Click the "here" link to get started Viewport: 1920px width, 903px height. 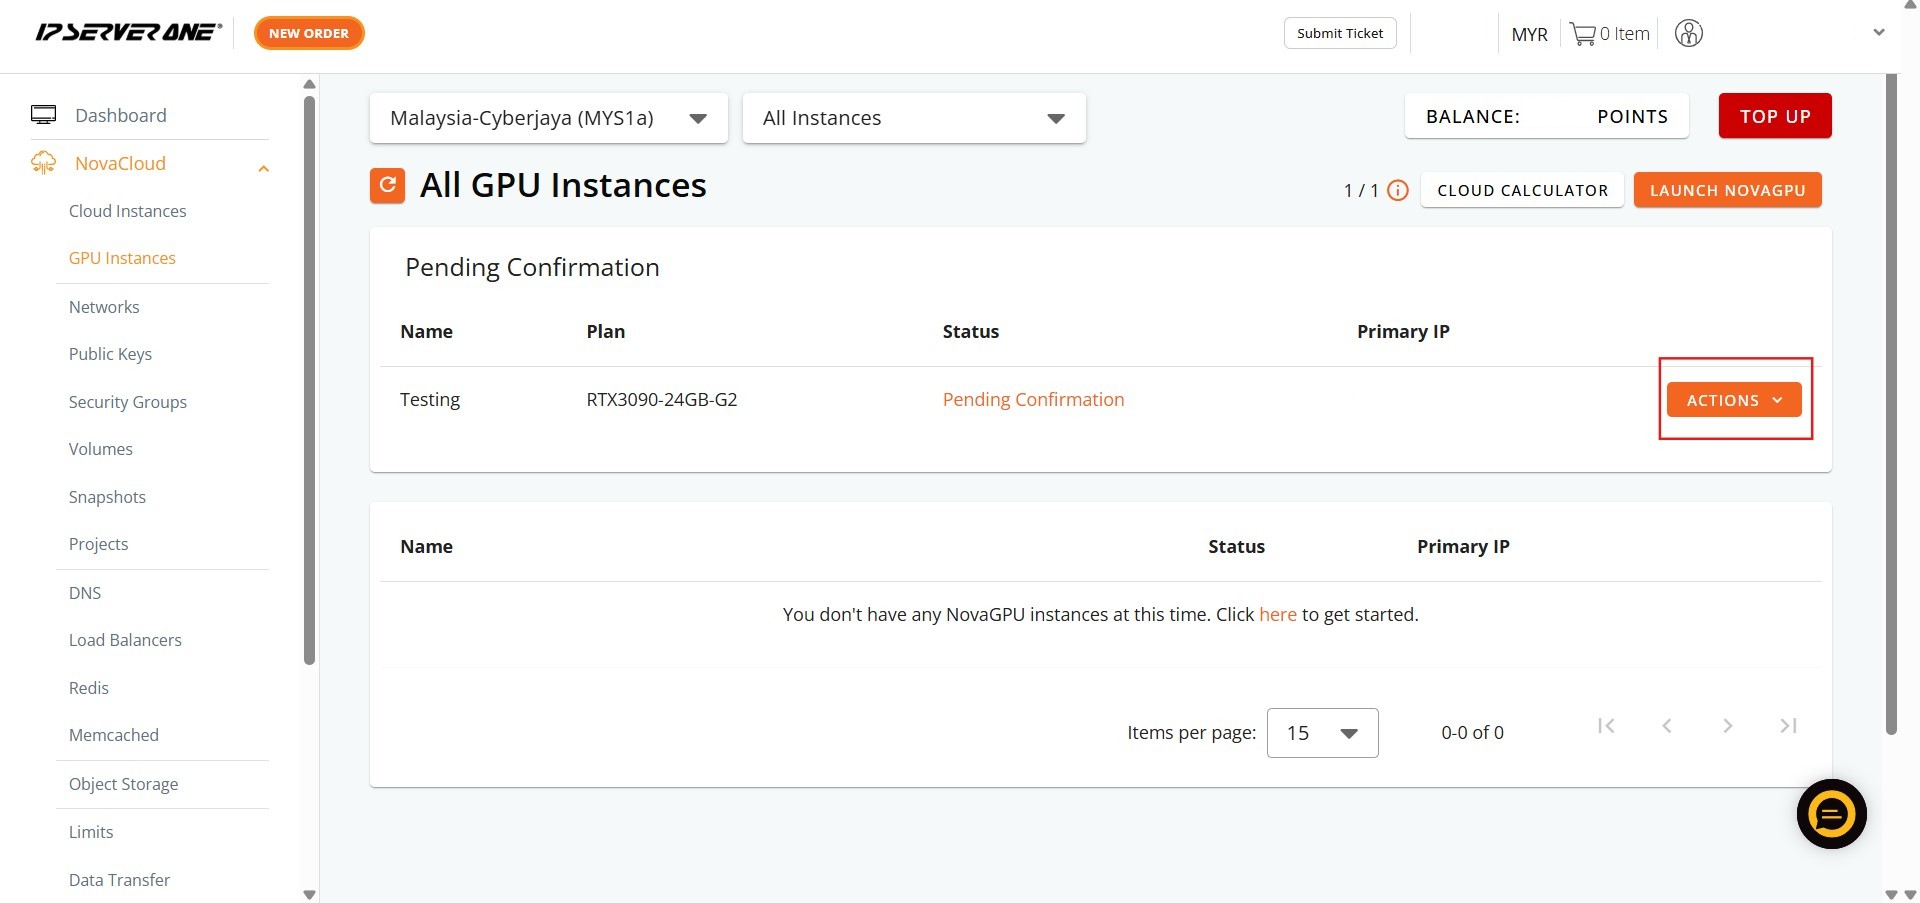(x=1277, y=614)
